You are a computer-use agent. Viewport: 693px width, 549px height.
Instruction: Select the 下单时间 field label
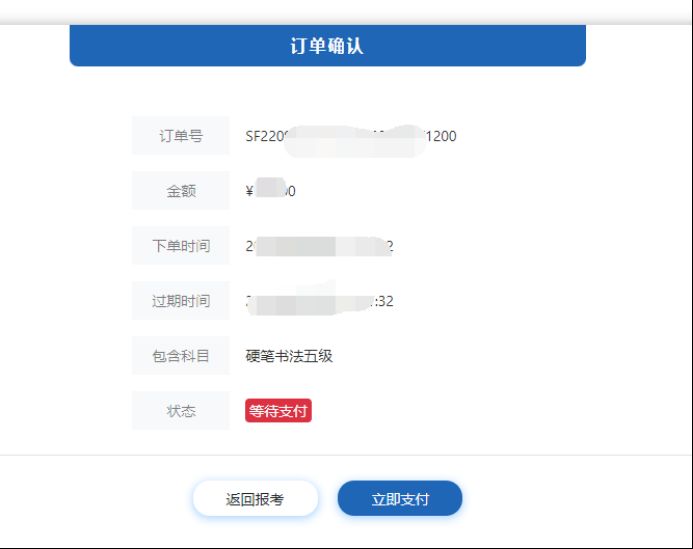pos(181,245)
